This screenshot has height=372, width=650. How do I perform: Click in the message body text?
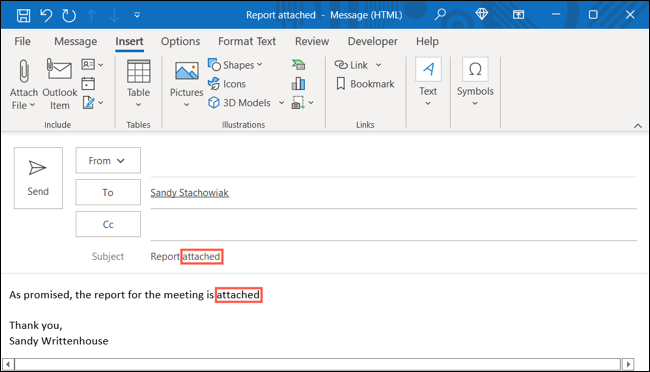pyautogui.click(x=134, y=295)
